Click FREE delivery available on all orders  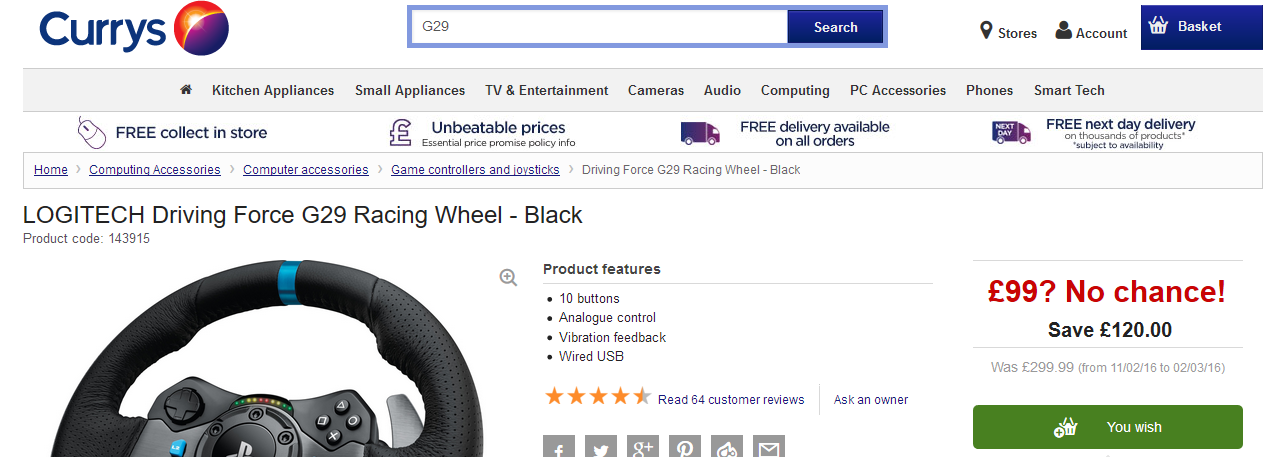click(814, 134)
